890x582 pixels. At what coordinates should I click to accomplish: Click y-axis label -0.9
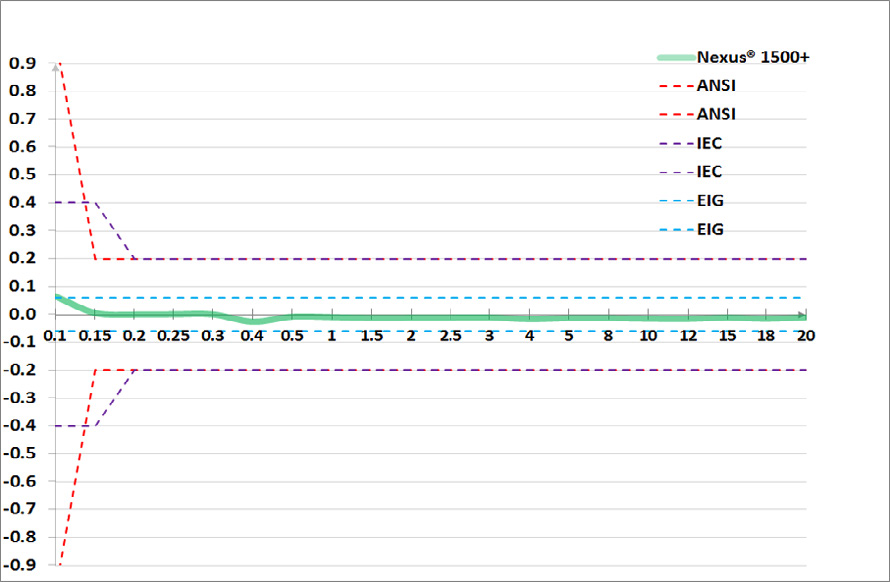click(x=20, y=564)
